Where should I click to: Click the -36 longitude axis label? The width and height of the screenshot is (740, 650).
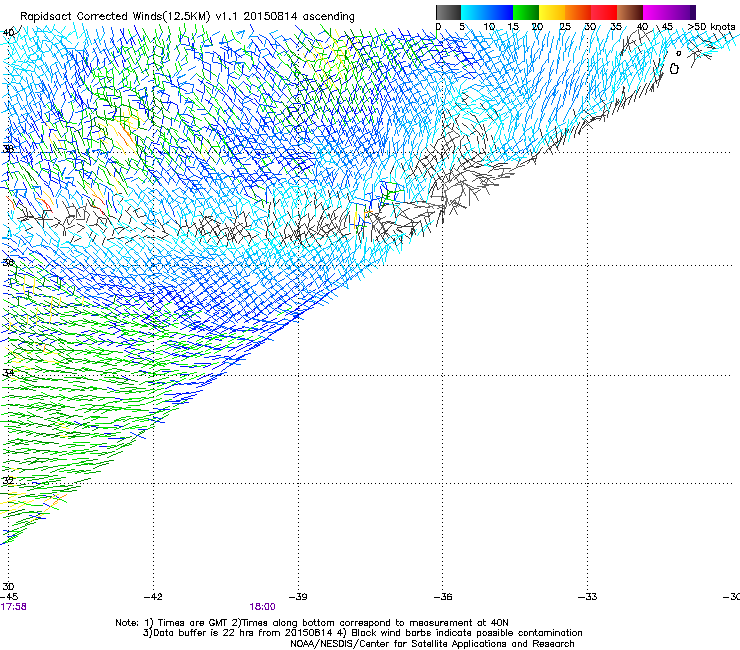click(x=443, y=597)
